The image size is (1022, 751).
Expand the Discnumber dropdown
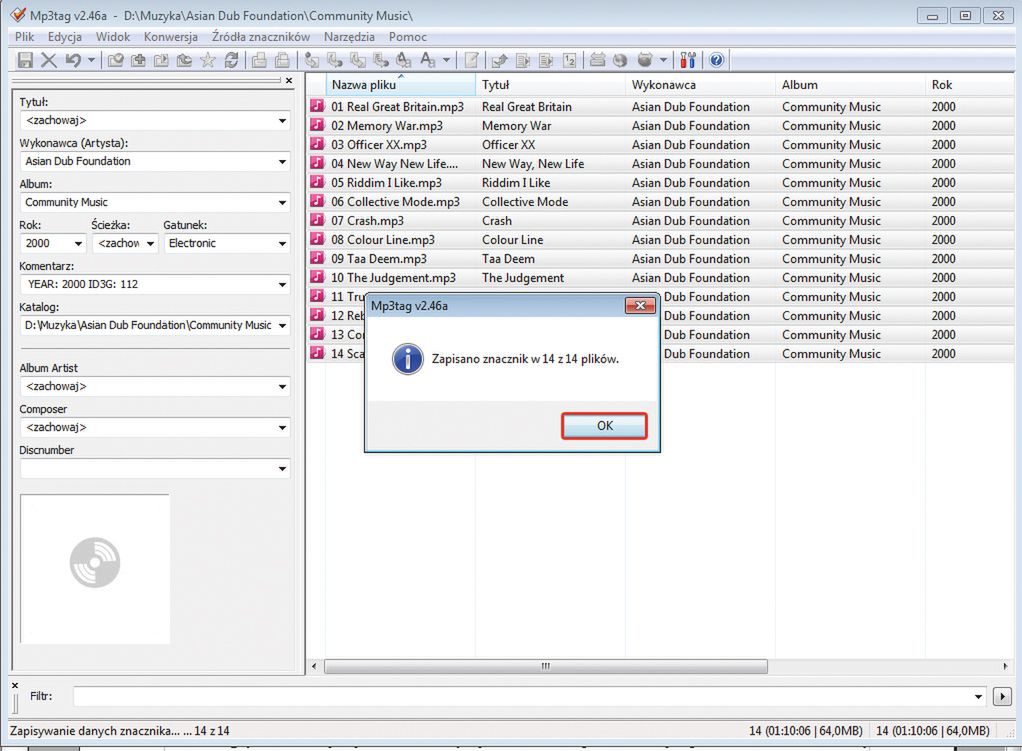click(282, 469)
